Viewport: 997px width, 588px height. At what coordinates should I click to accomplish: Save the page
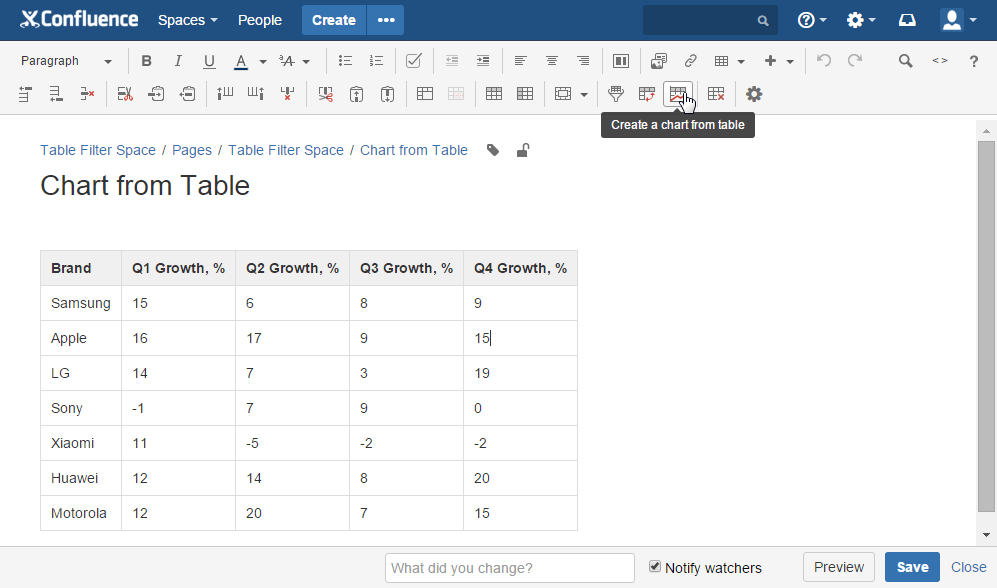911,567
